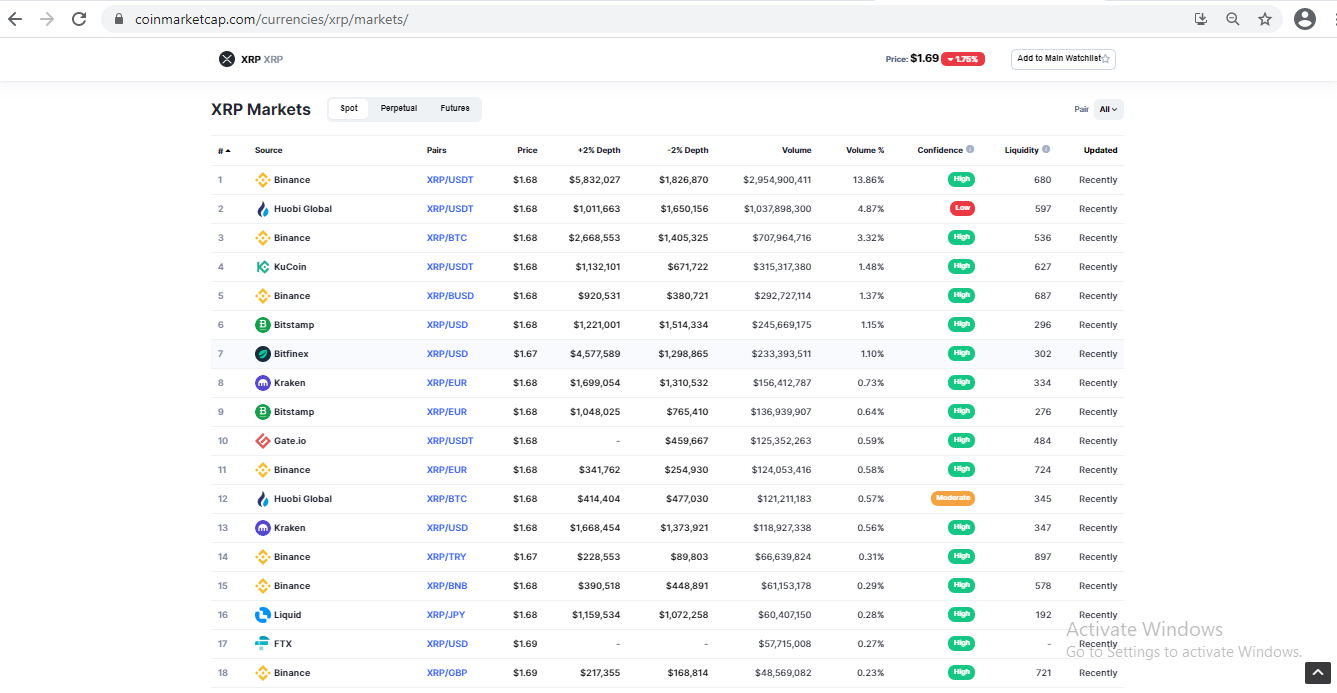The width and height of the screenshot is (1337, 693).
Task: Click Huobi Global logo in row 2
Action: pos(263,209)
